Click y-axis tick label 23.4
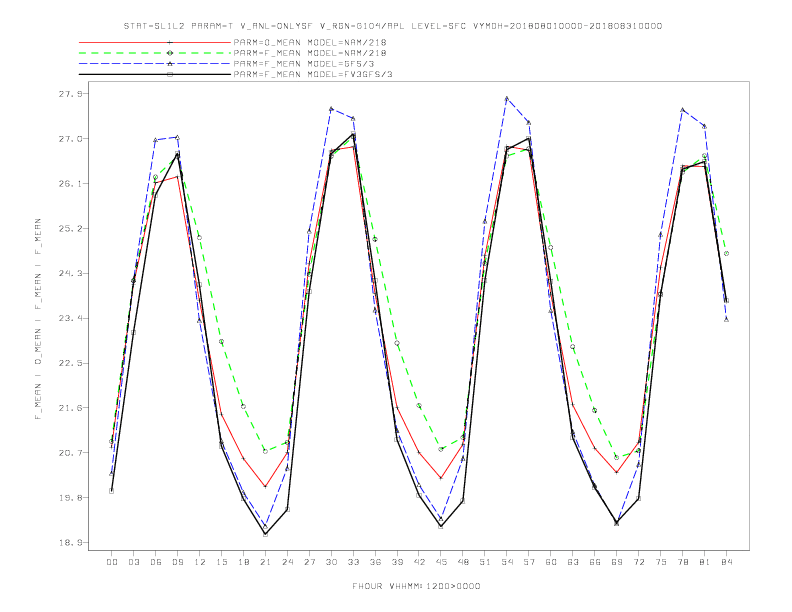 [x=70, y=319]
